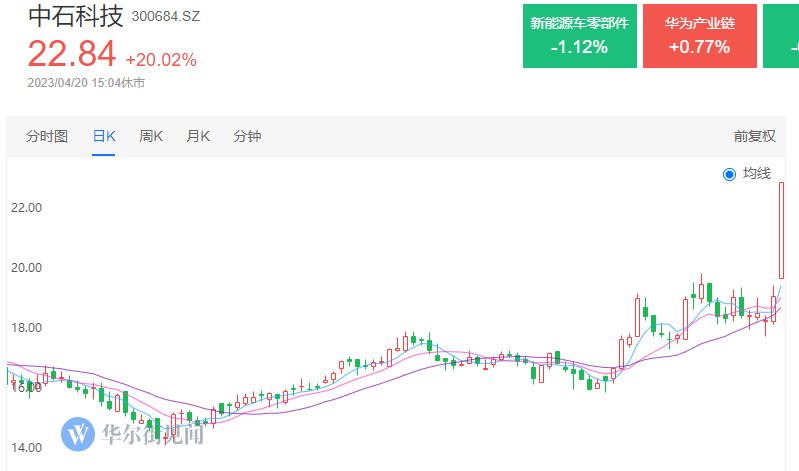Toggle the 均线 moving average radio button
799x471 pixels.
coord(729,174)
